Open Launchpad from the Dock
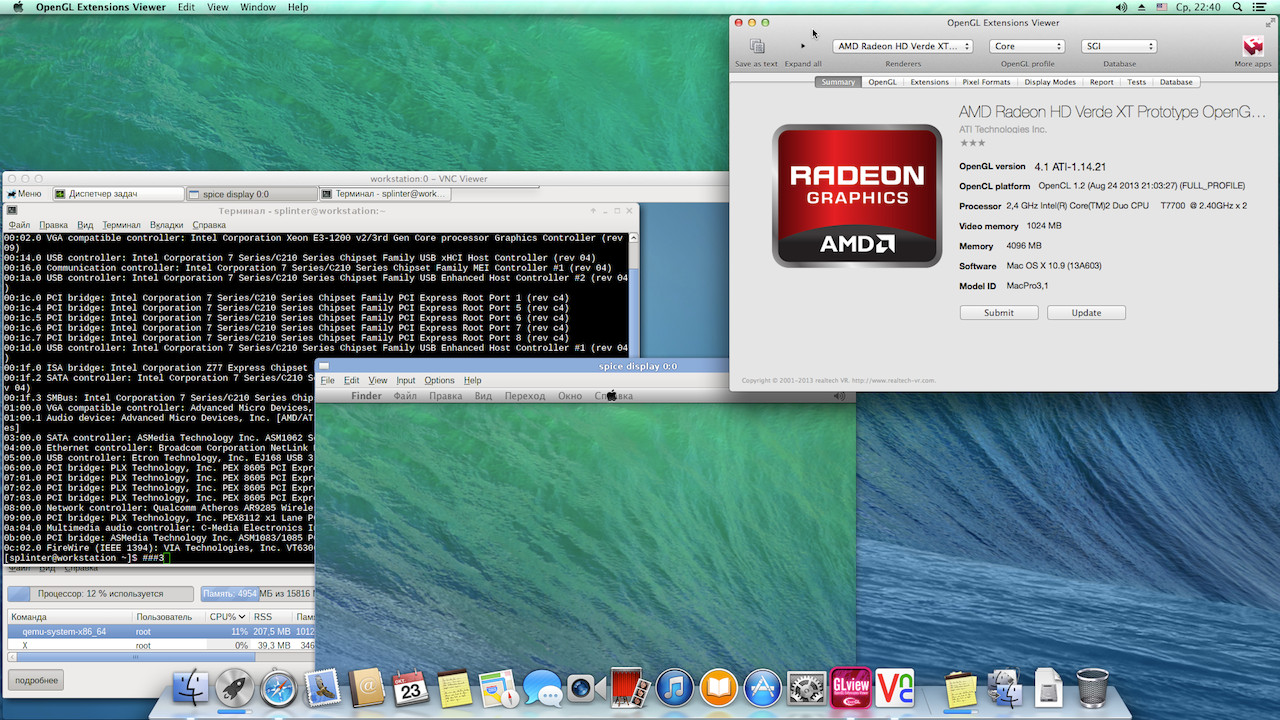The height and width of the screenshot is (720, 1280). tap(232, 688)
